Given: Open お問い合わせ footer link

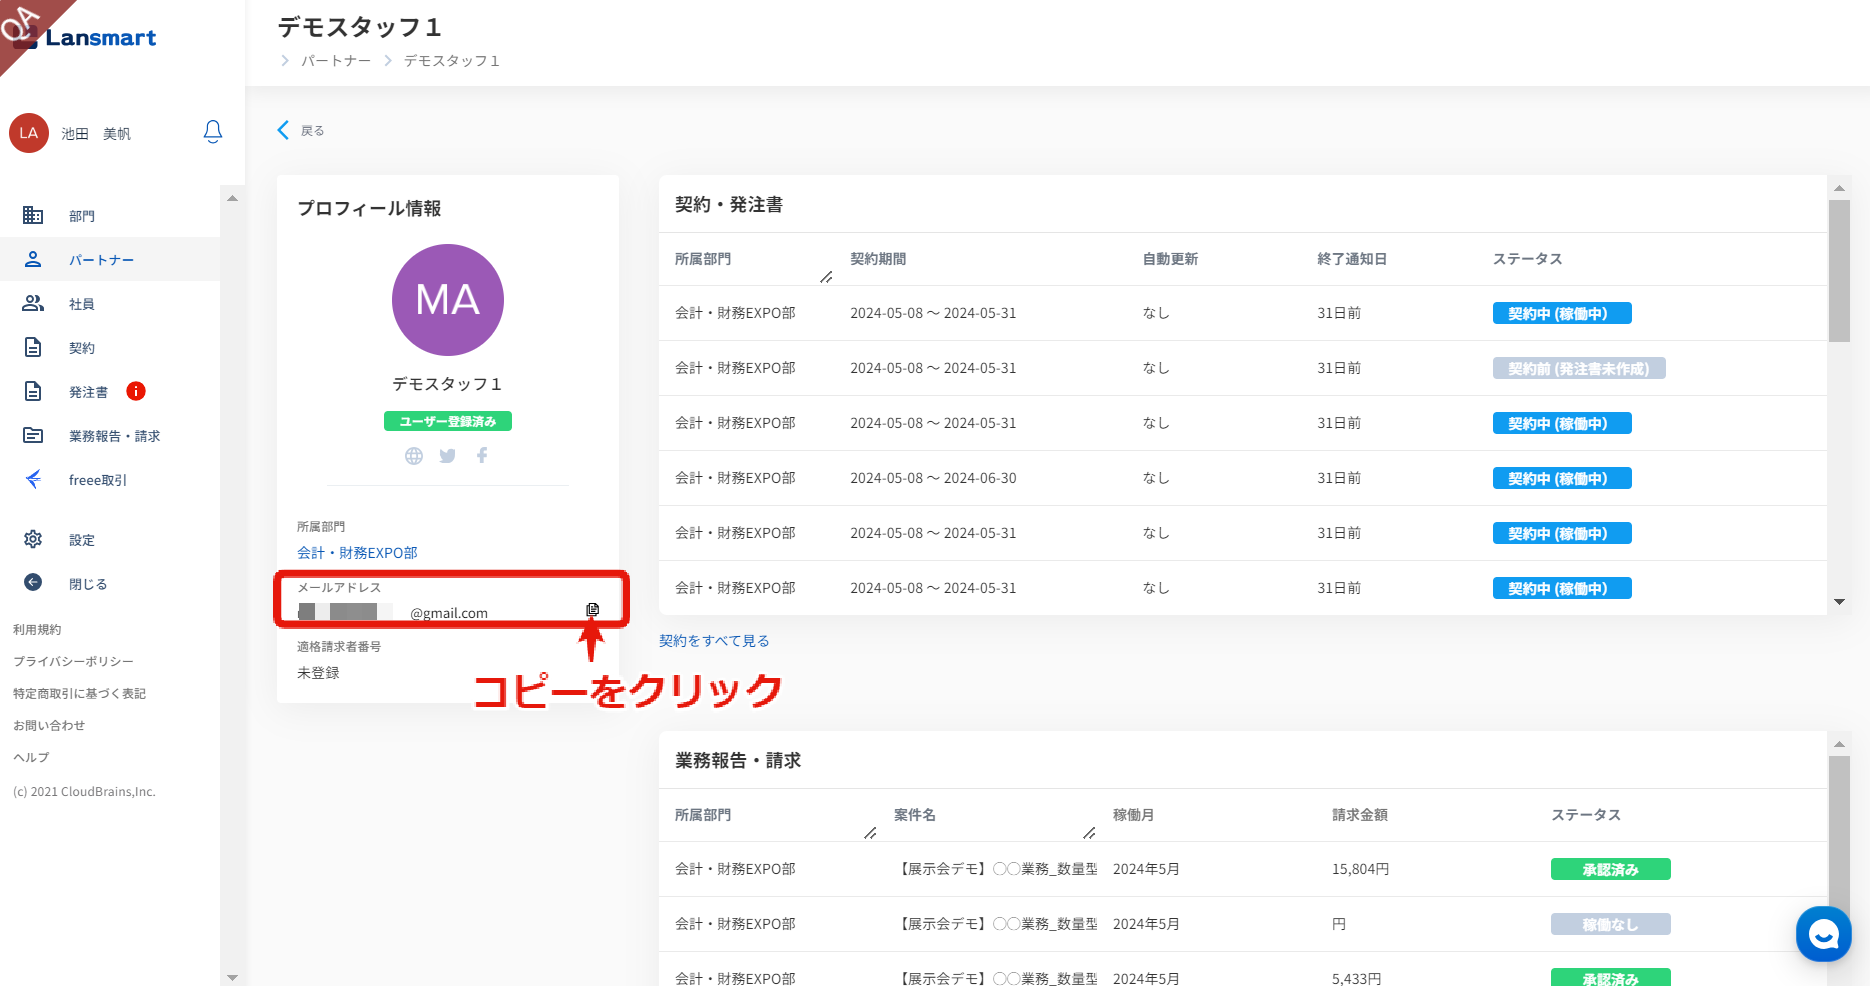Looking at the screenshot, I should (49, 725).
